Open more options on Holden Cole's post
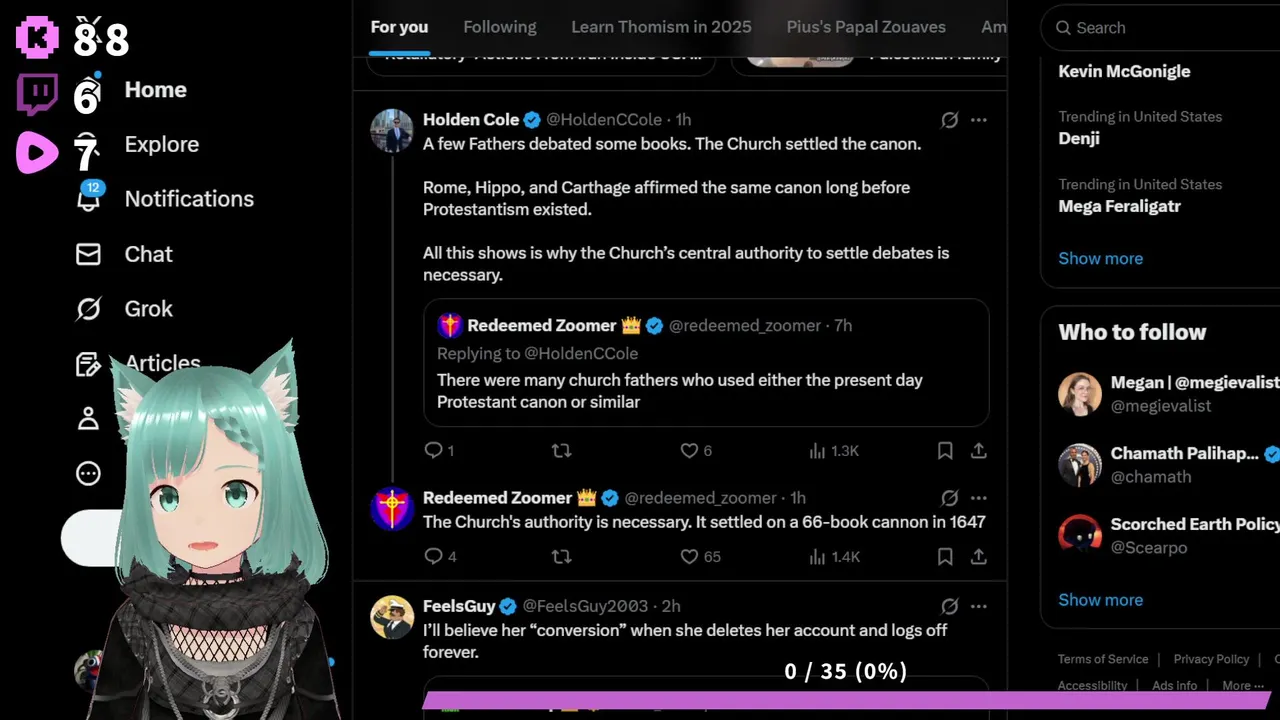 point(979,120)
